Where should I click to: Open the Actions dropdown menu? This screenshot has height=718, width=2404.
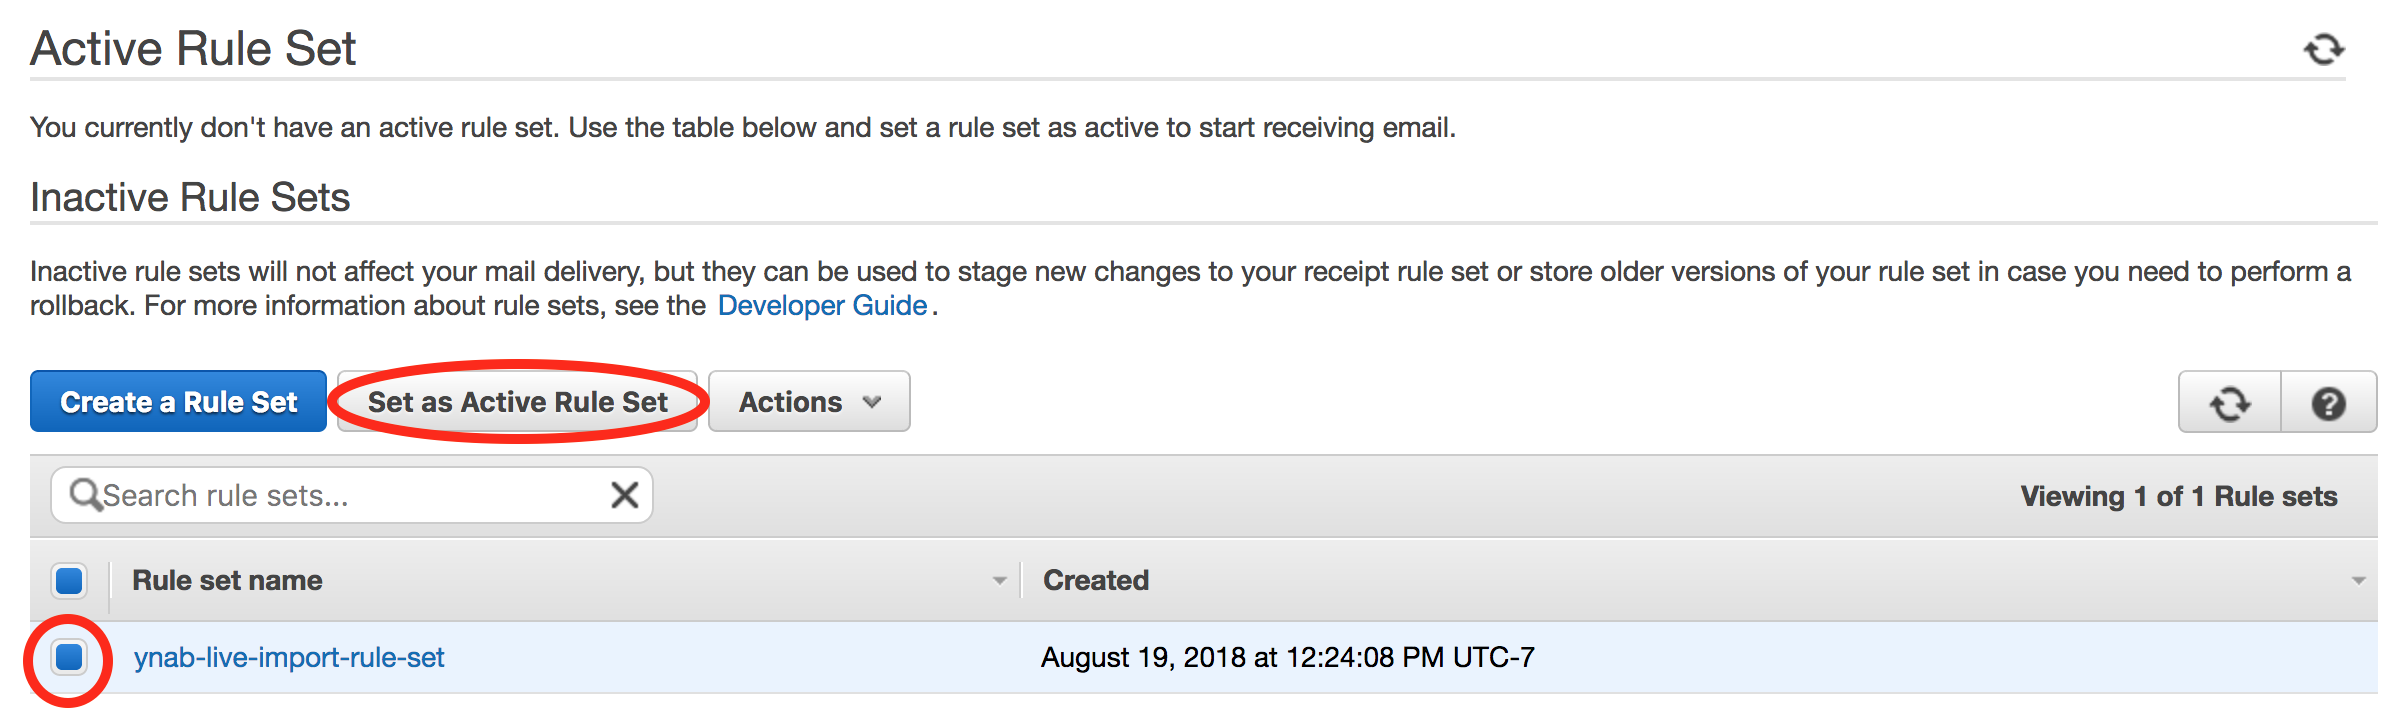(x=809, y=402)
